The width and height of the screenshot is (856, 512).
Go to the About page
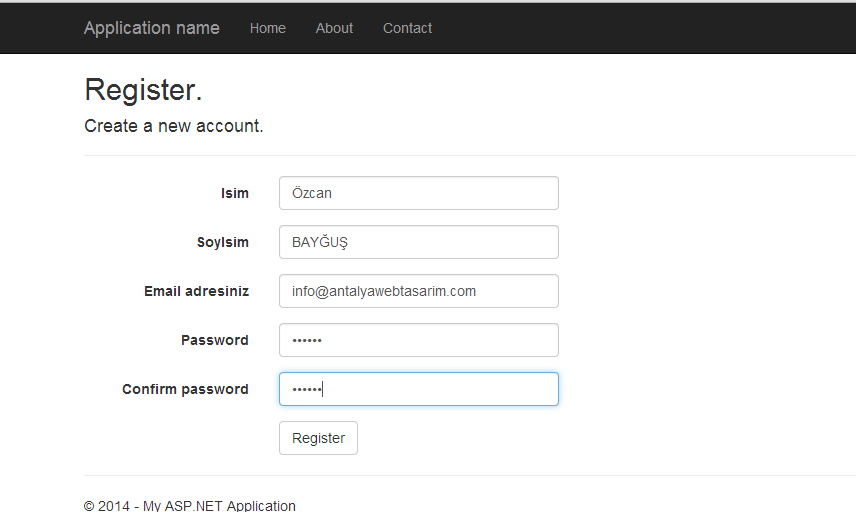click(334, 28)
